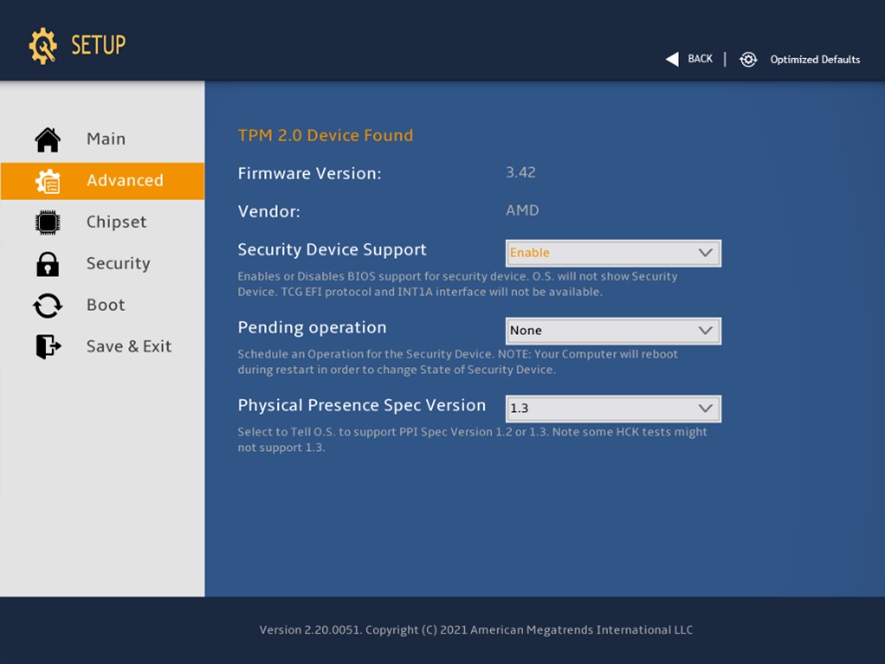885x664 pixels.
Task: Go to the Security menu section
Action: coord(118,264)
